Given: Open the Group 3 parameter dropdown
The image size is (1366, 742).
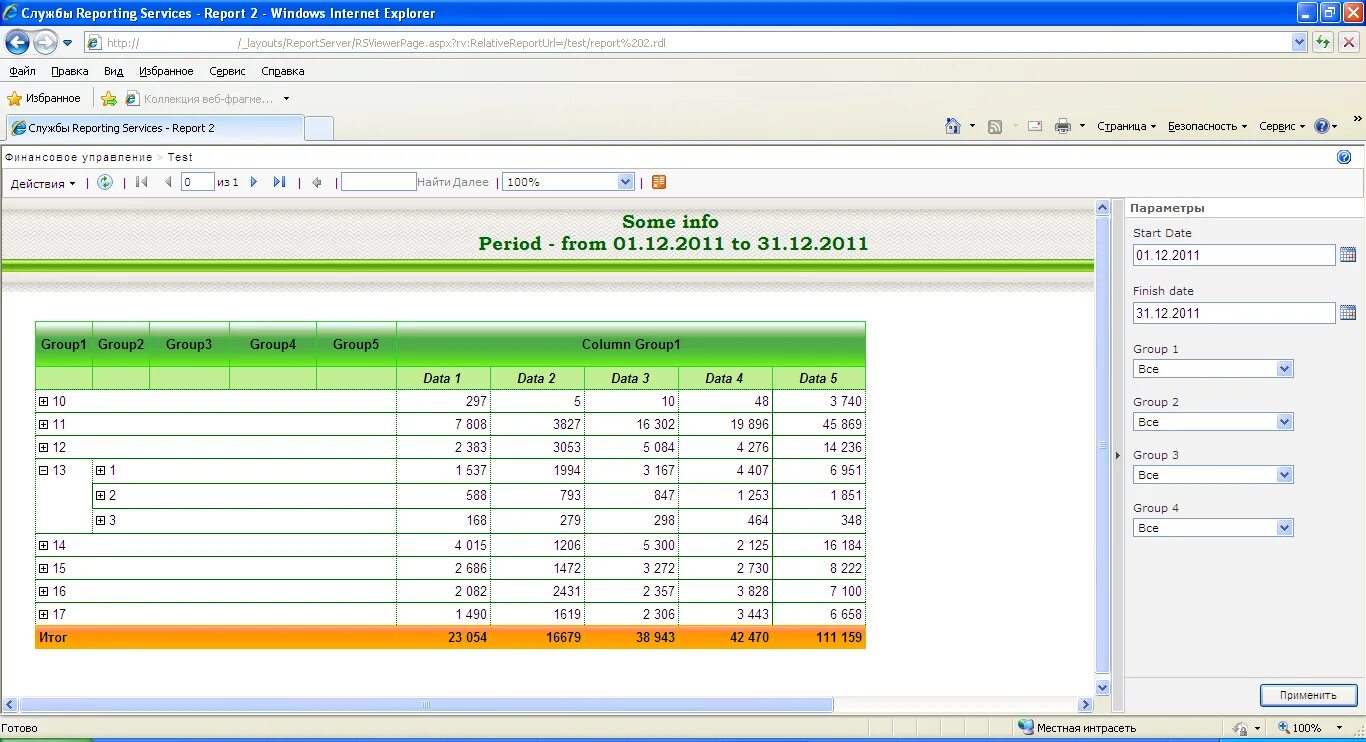Looking at the screenshot, I should pyautogui.click(x=1284, y=475).
